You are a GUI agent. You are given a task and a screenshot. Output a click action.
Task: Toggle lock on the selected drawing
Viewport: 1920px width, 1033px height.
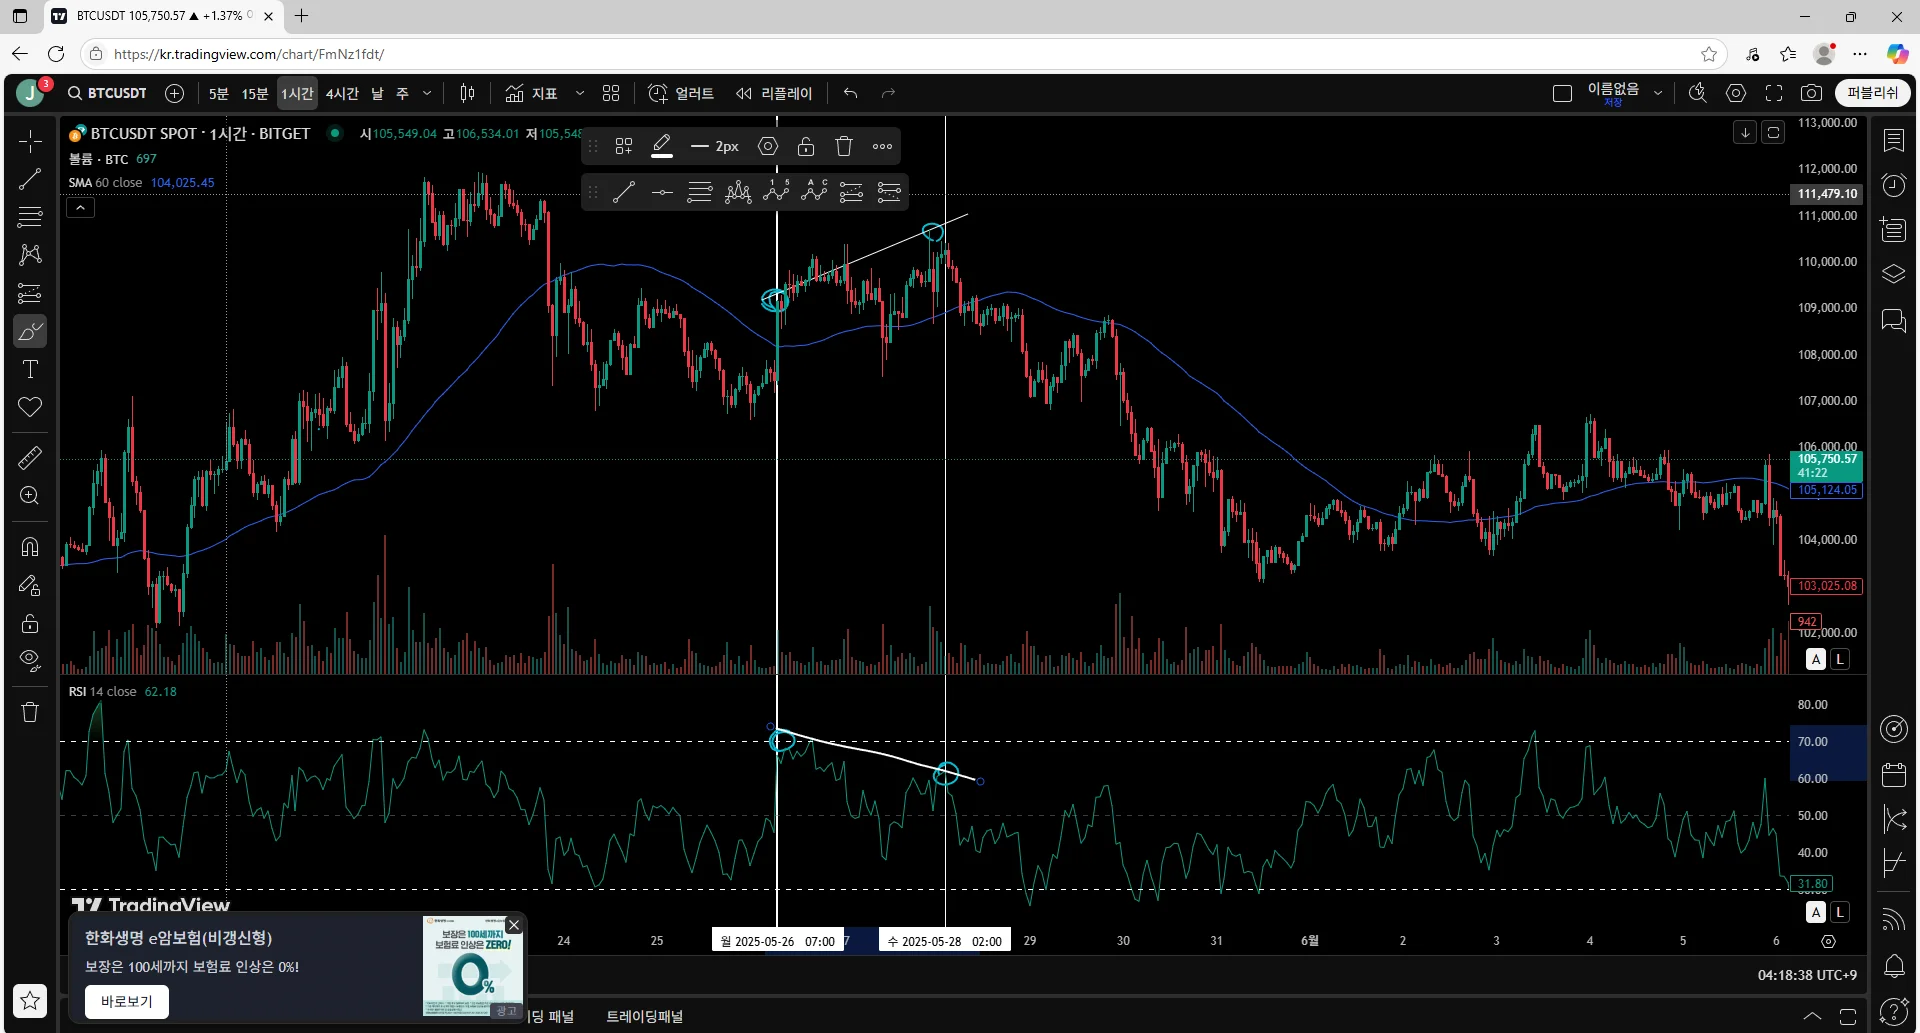(806, 147)
